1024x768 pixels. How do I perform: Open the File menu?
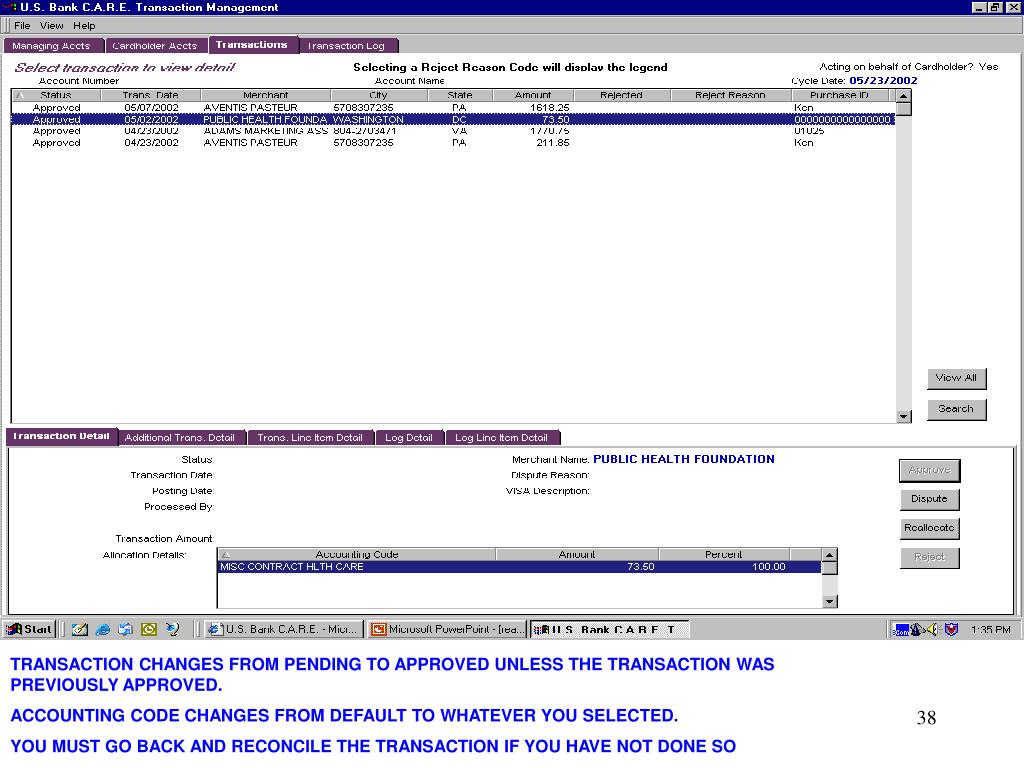click(x=22, y=25)
